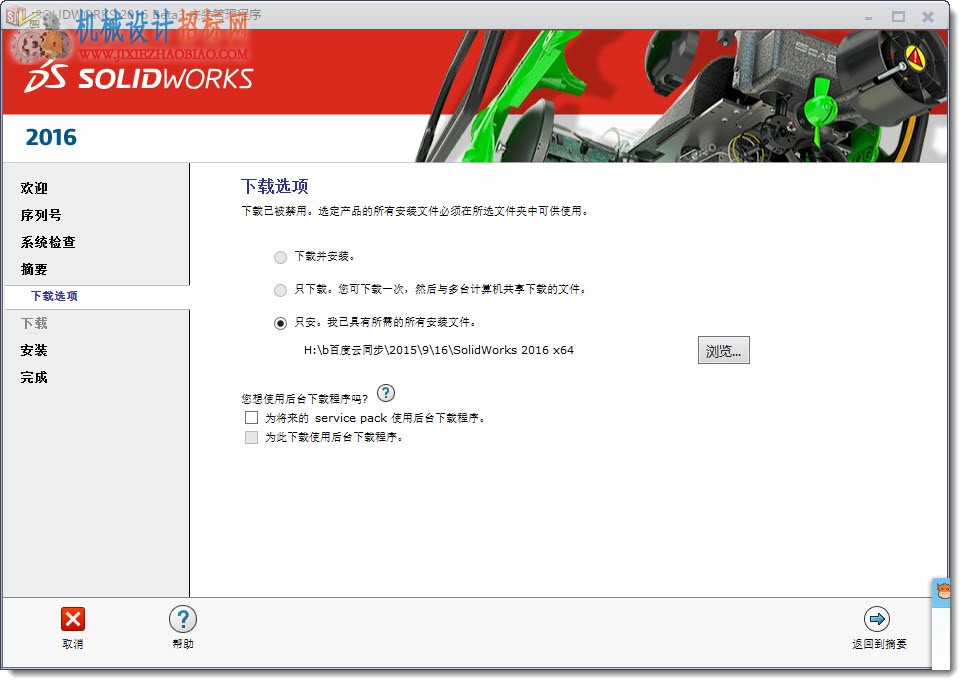Viewport: 965px width, 685px height.
Task: Open help via the question mark icon
Action: pyautogui.click(x=183, y=619)
